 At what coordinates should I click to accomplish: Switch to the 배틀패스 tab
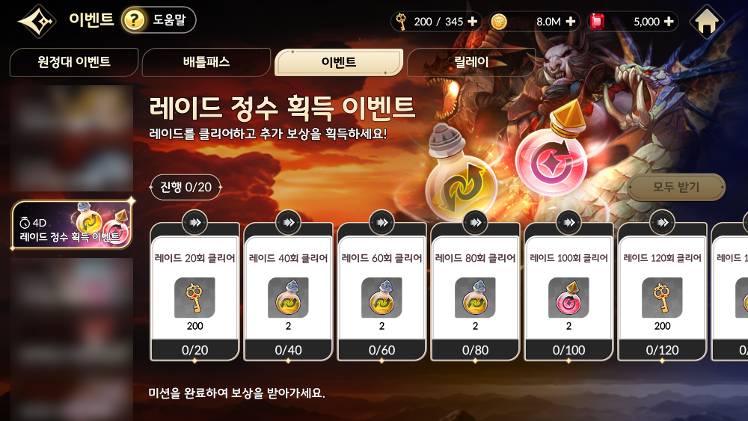tap(206, 62)
